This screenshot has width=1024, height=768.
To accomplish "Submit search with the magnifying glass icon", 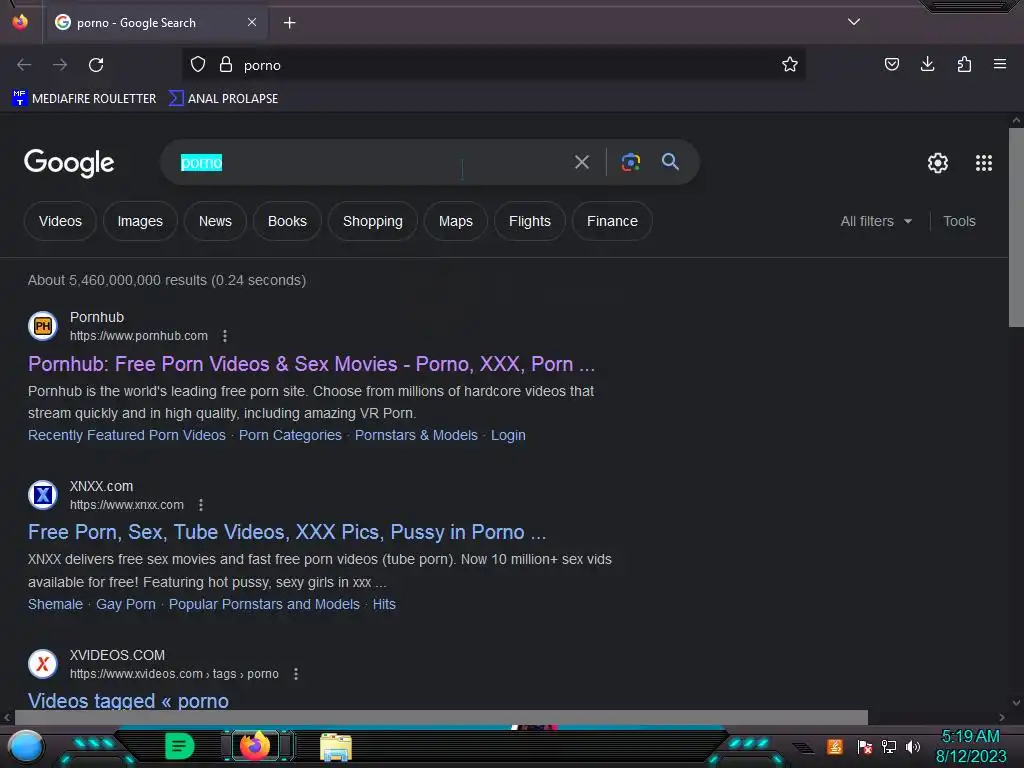I will click(670, 161).
